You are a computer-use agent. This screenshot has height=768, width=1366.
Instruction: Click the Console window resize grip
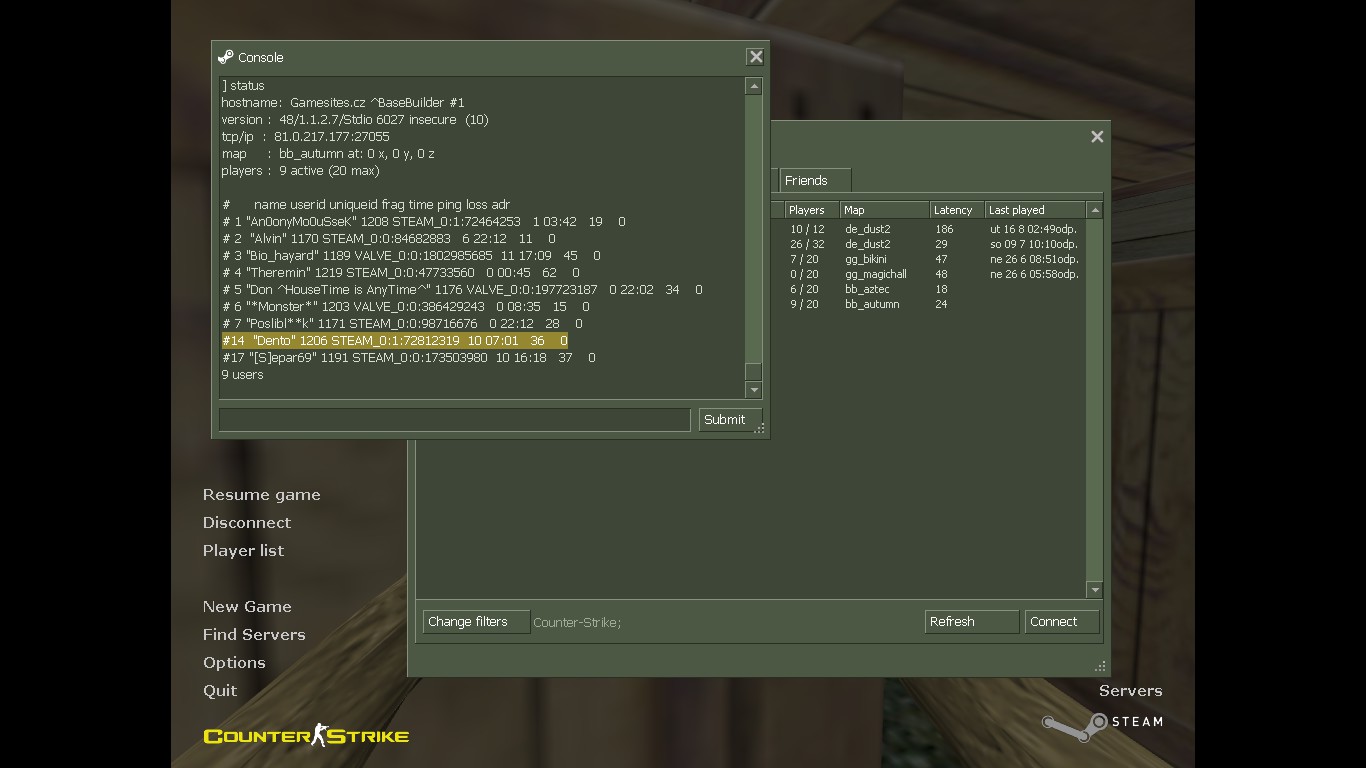pyautogui.click(x=760, y=429)
